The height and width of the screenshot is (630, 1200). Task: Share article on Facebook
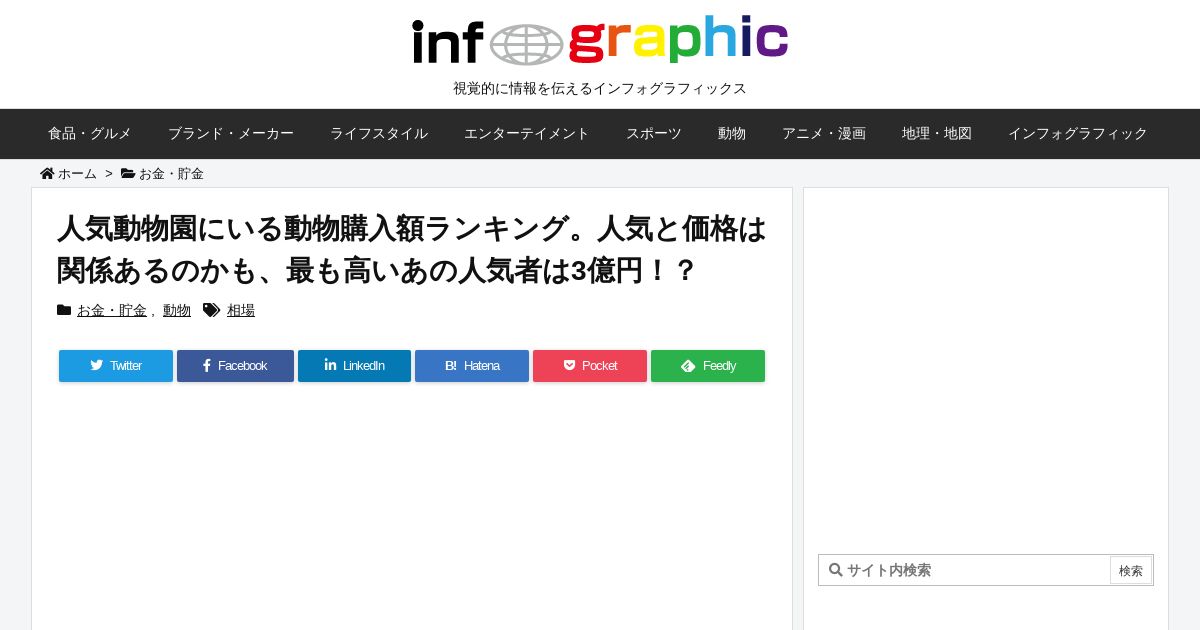tap(235, 366)
